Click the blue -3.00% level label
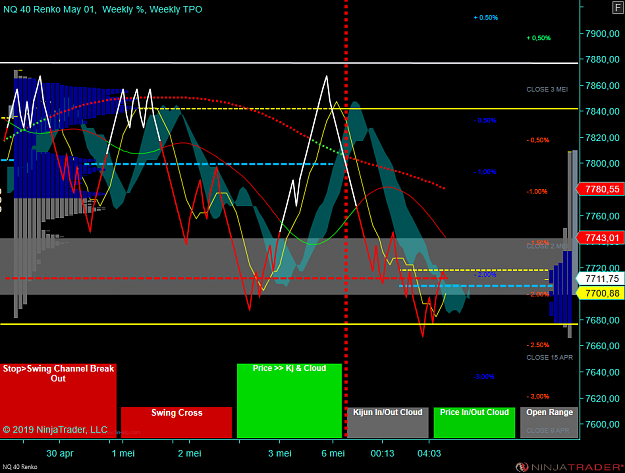This screenshot has height=473, width=625. 484,377
